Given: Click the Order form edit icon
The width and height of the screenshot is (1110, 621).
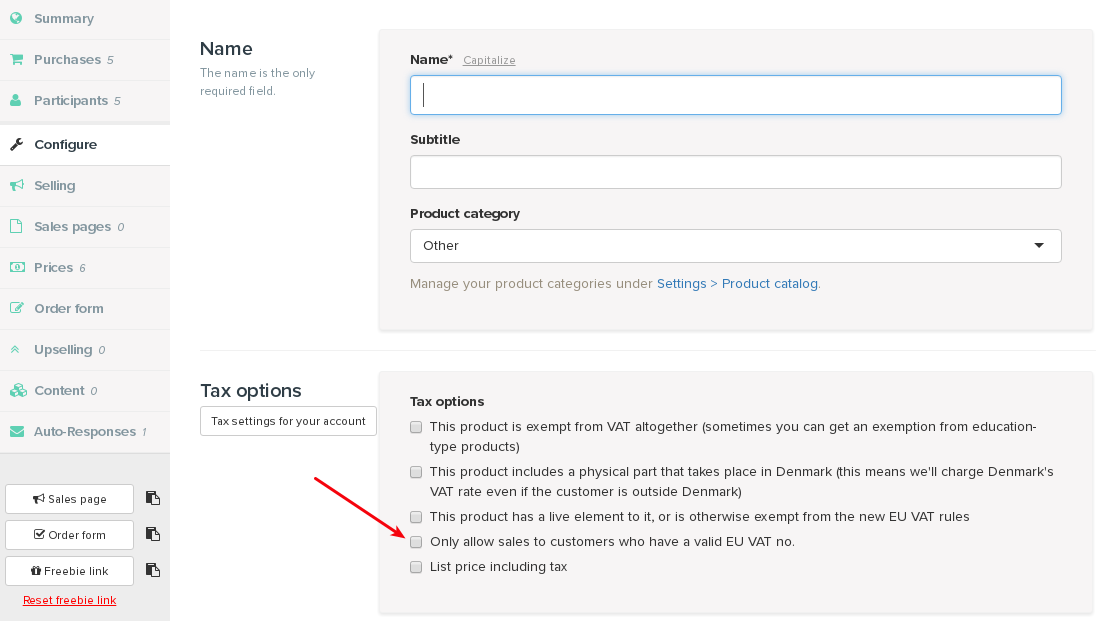Looking at the screenshot, I should tap(17, 309).
